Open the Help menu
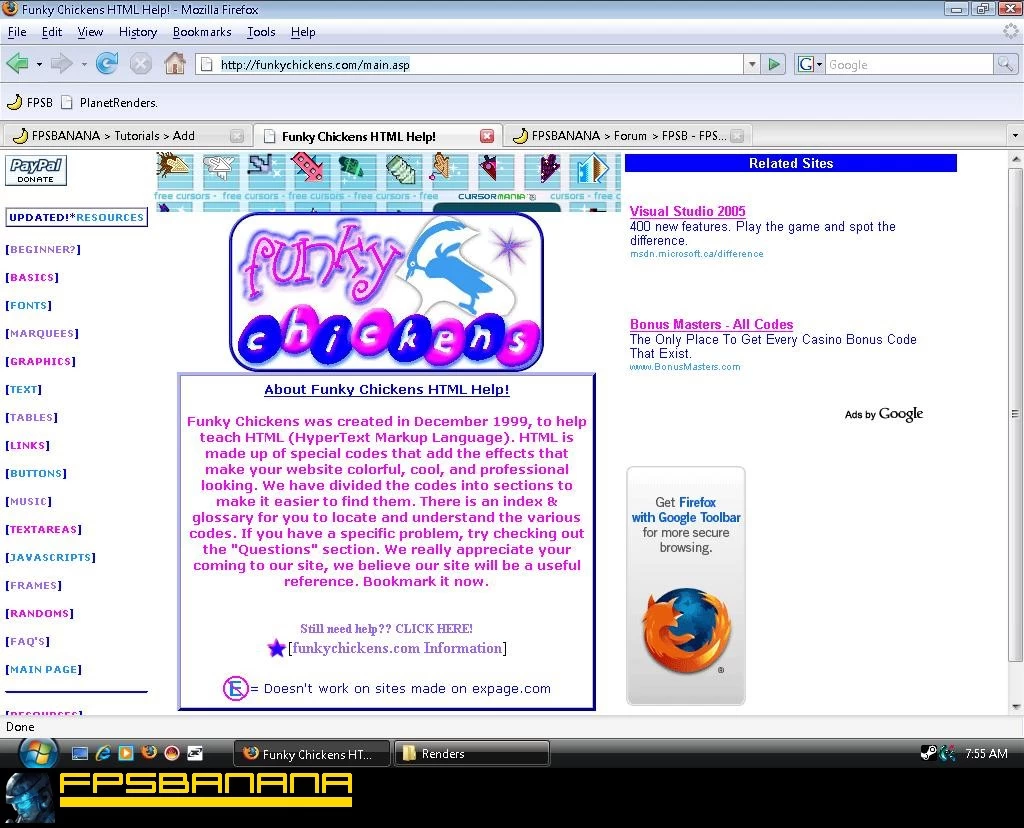The height and width of the screenshot is (828, 1024). pyautogui.click(x=303, y=32)
